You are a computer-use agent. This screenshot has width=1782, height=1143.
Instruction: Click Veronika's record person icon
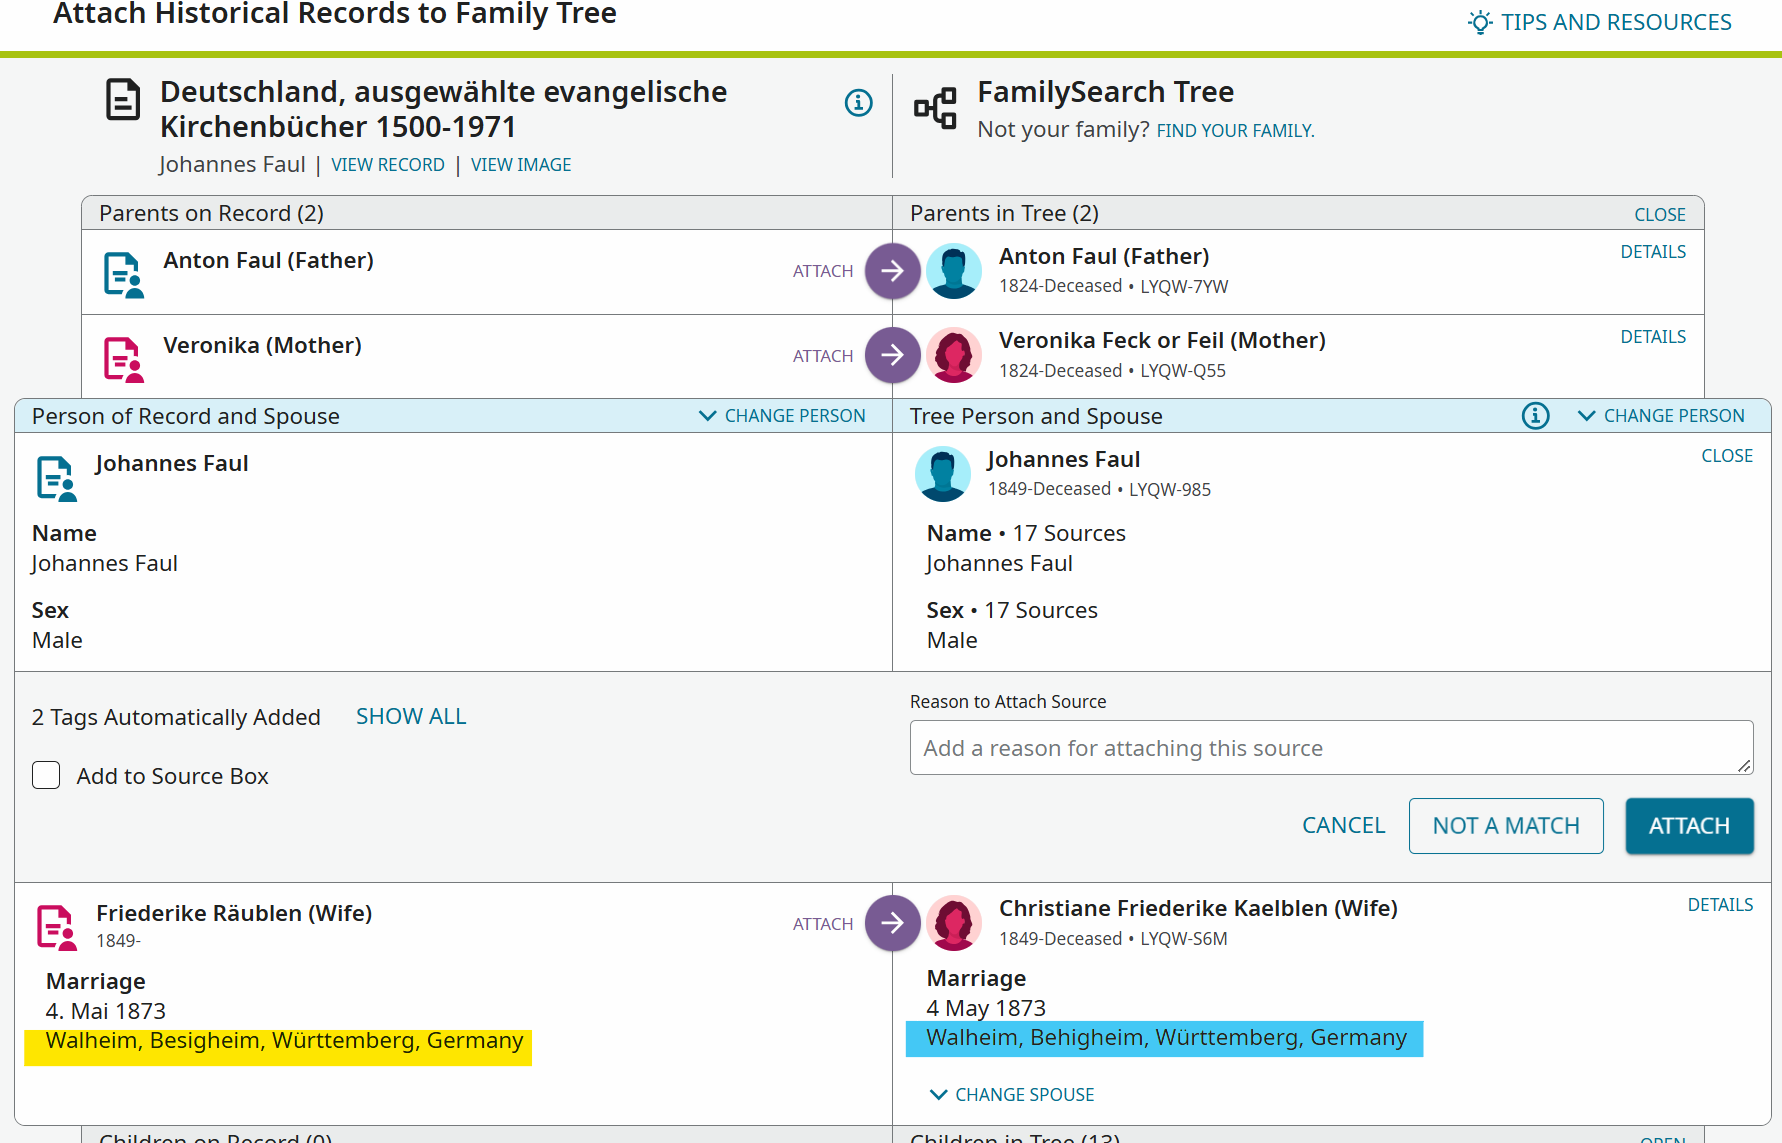click(x=124, y=360)
